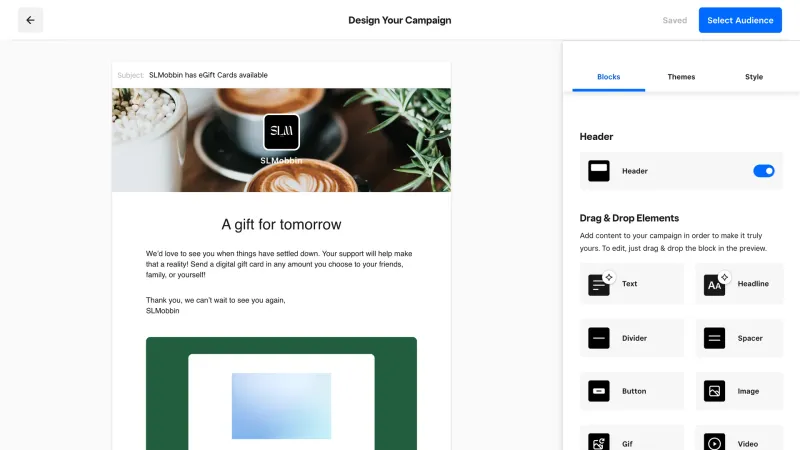Click the 'Design Your Campaign' title
This screenshot has height=450, width=800.
pos(399,20)
